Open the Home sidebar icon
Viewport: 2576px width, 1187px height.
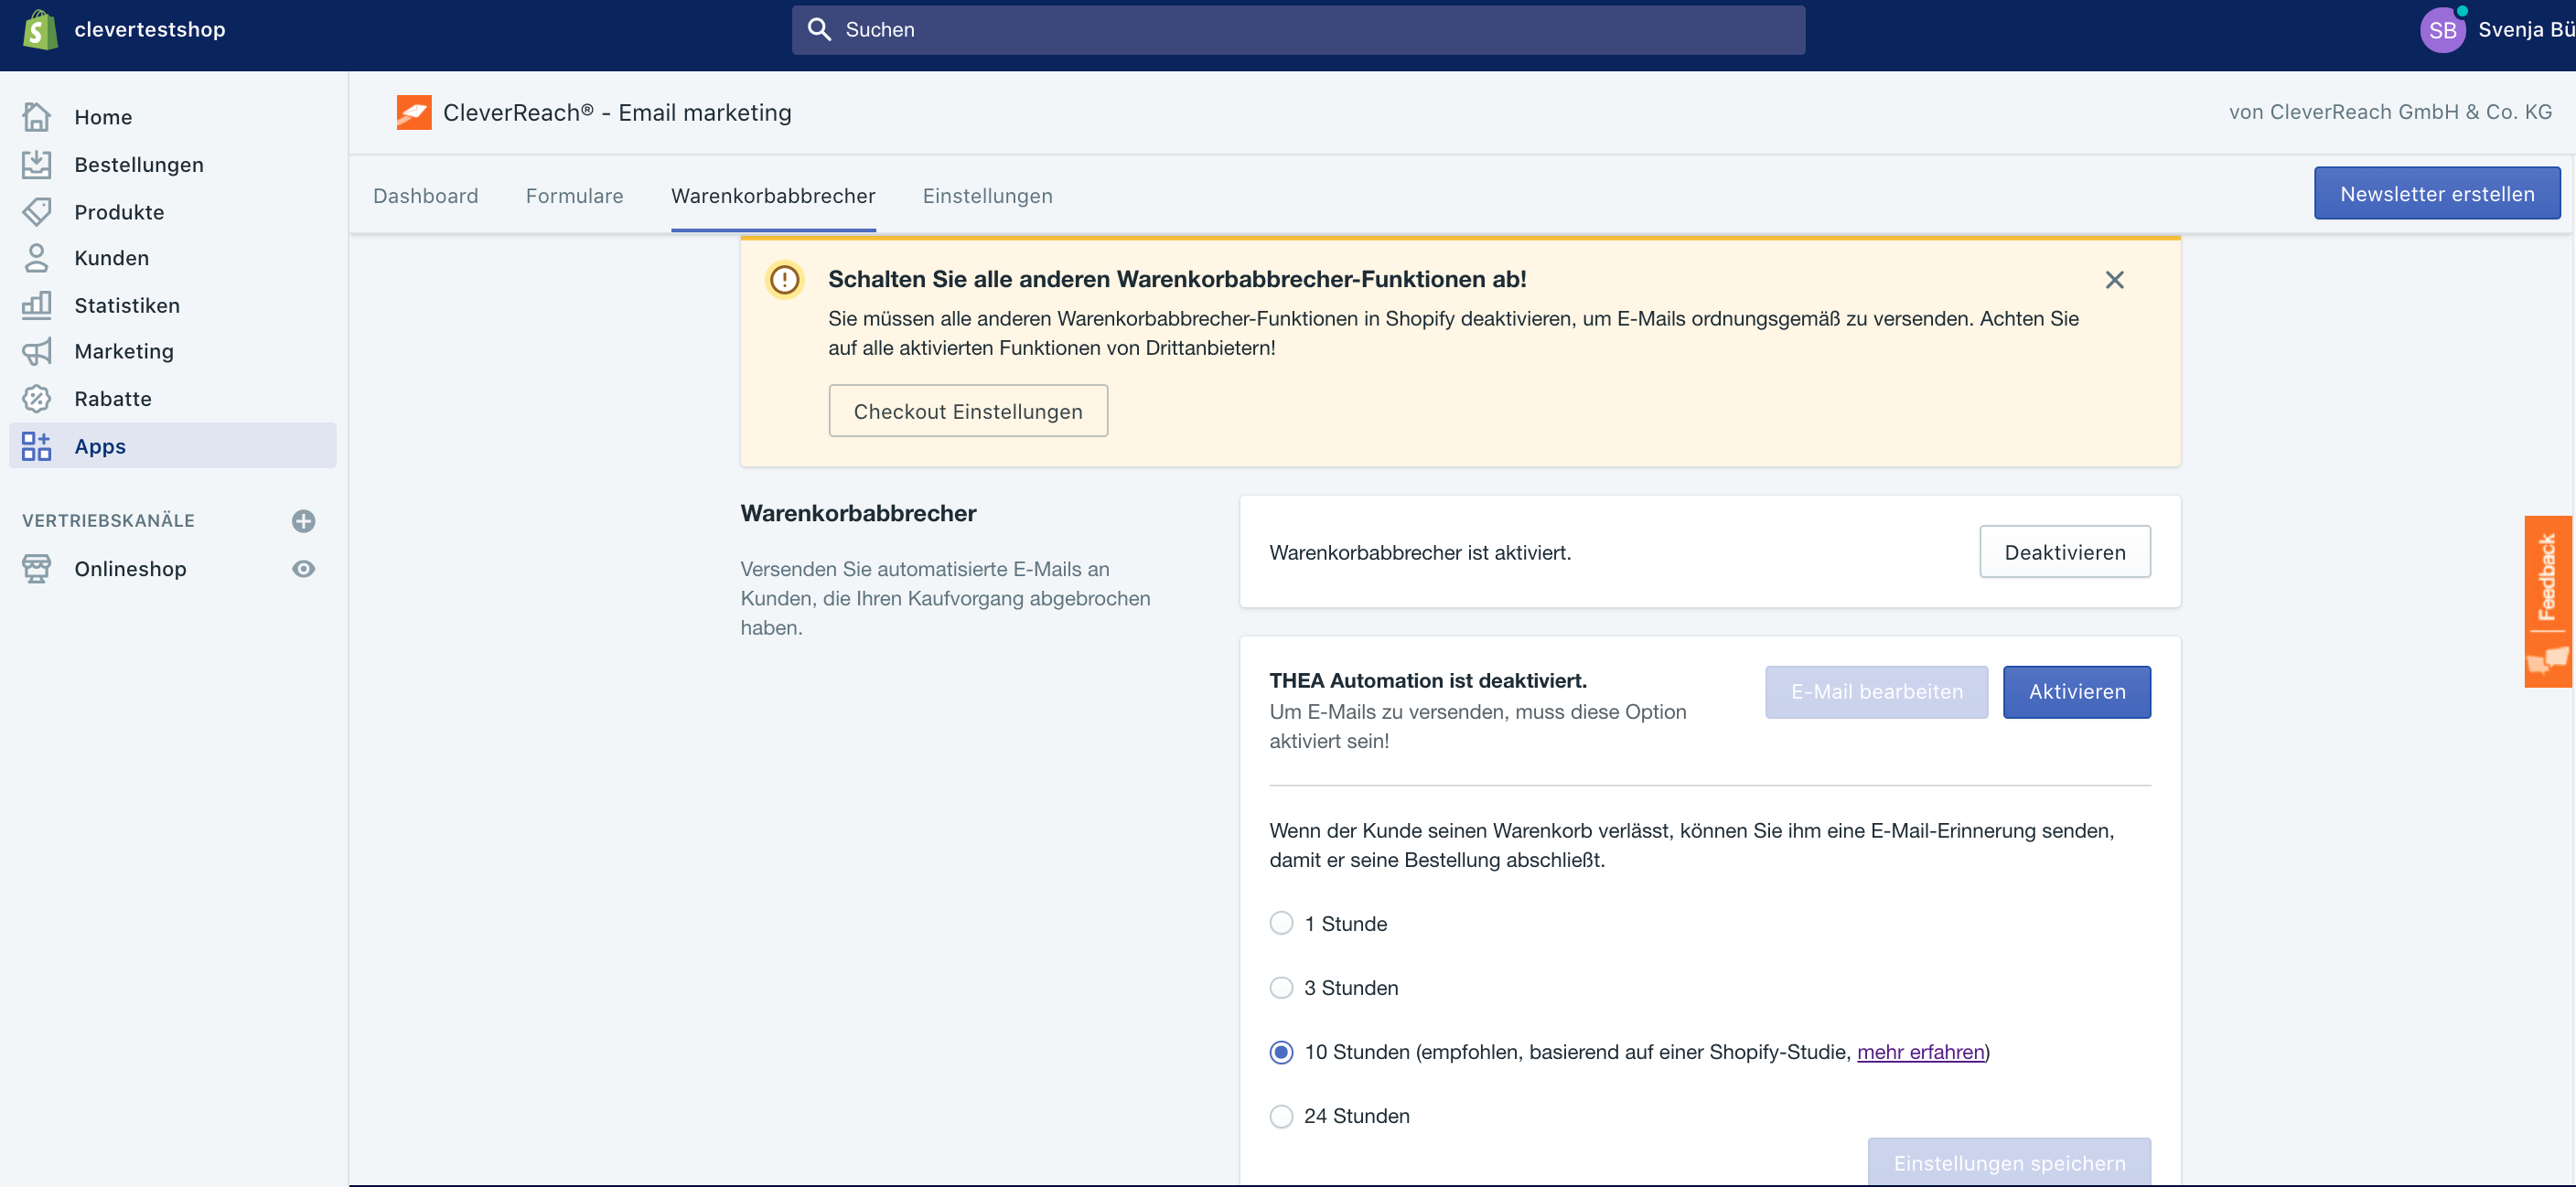[x=37, y=117]
